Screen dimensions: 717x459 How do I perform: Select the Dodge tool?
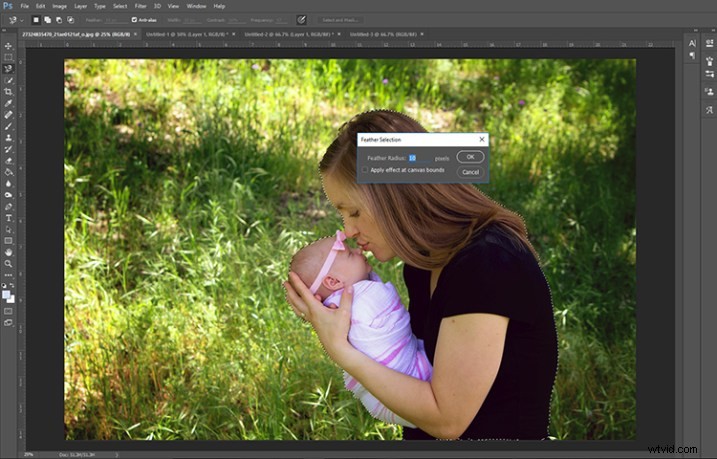pos(8,195)
